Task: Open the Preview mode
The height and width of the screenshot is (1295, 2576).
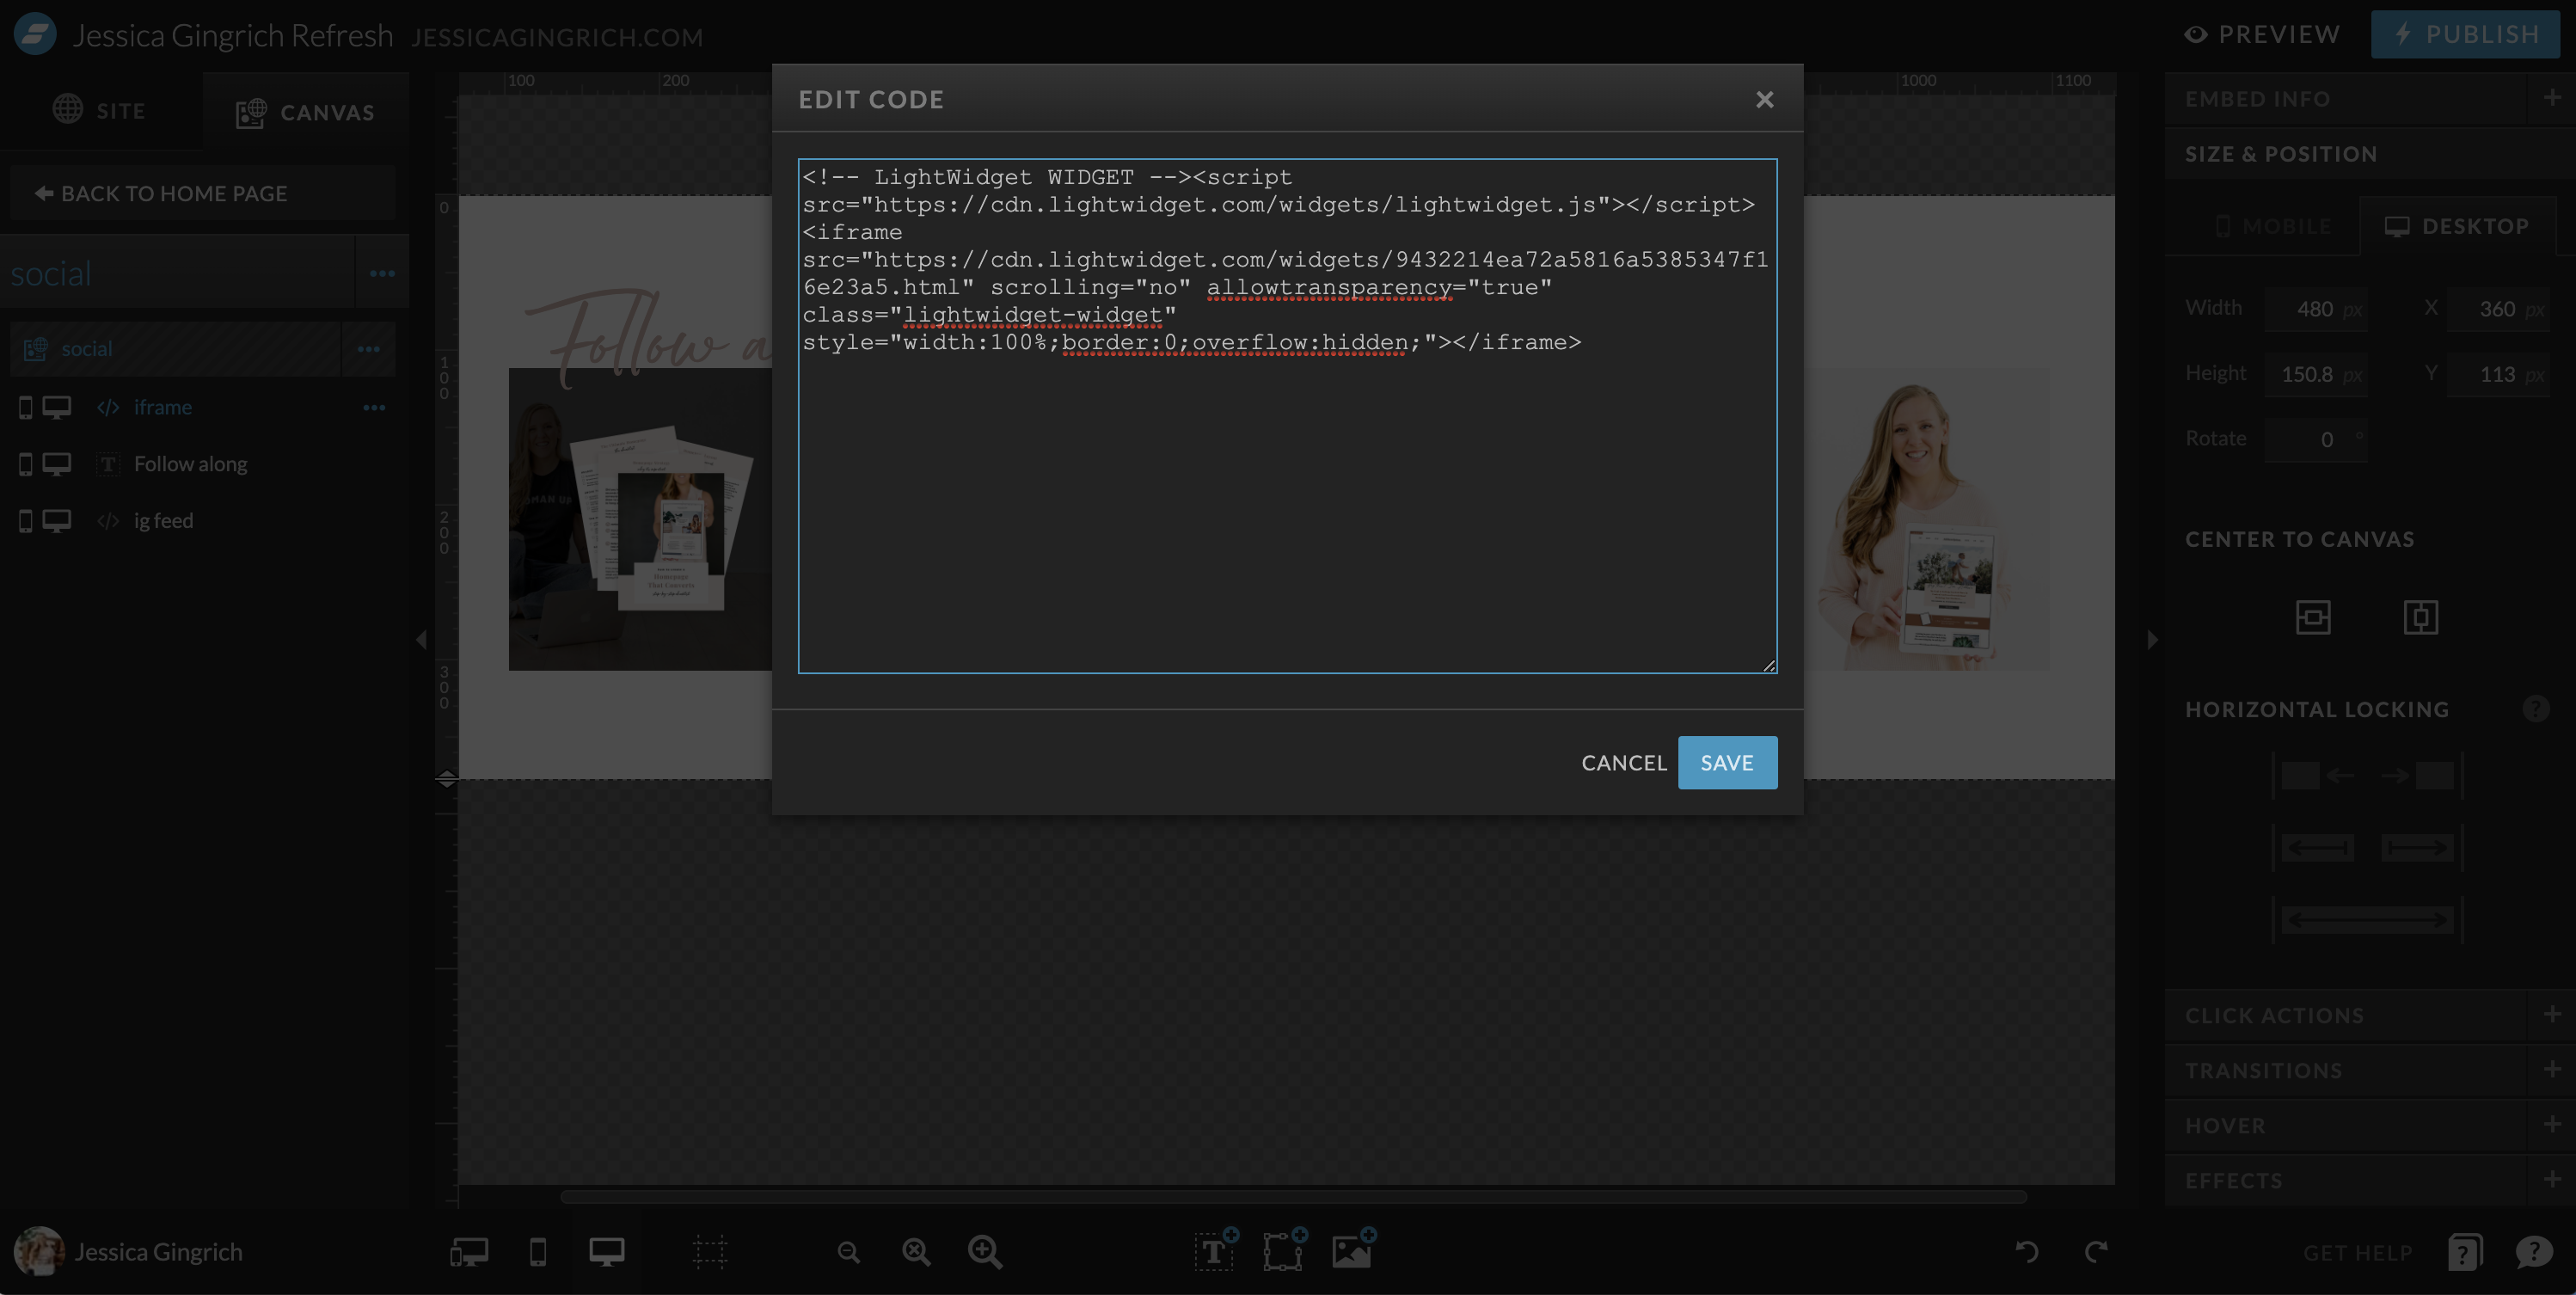Action: pos(2262,35)
